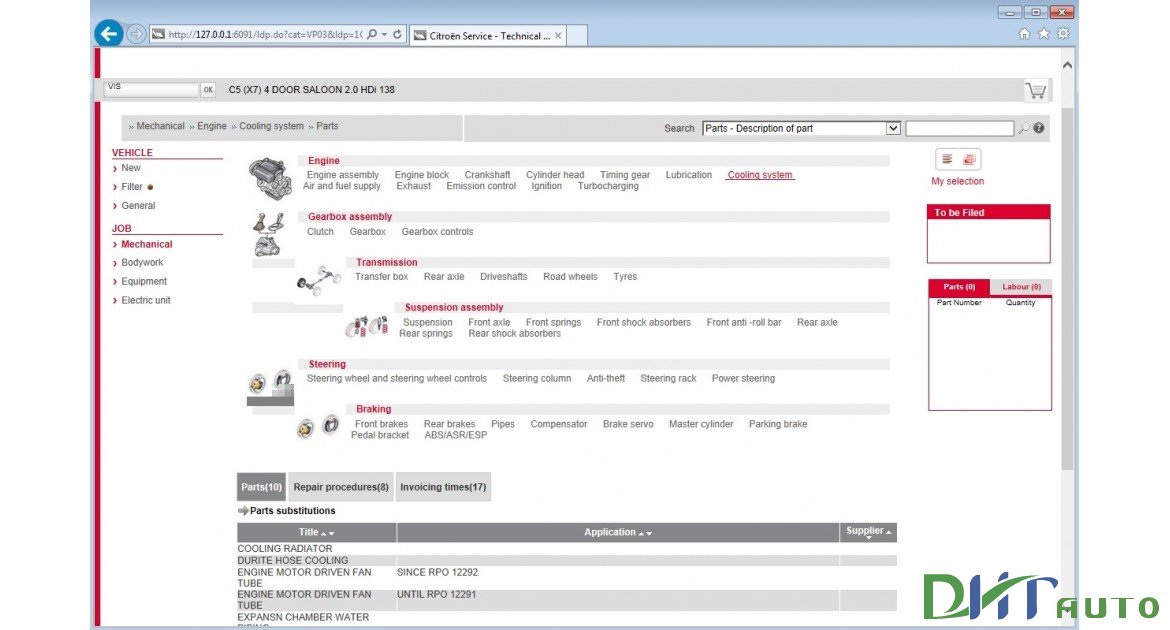Click the browser forward arrow
Screen dimensions: 1170x630
click(x=136, y=34)
